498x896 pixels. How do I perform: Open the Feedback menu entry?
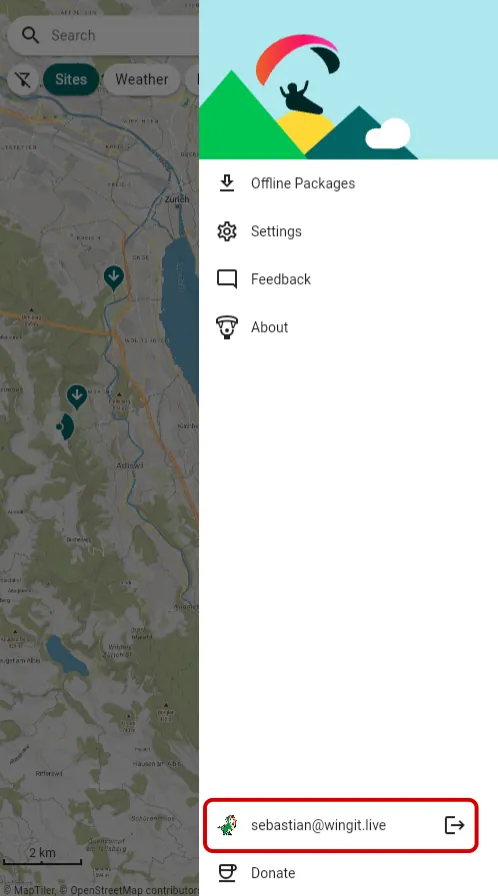pos(348,279)
